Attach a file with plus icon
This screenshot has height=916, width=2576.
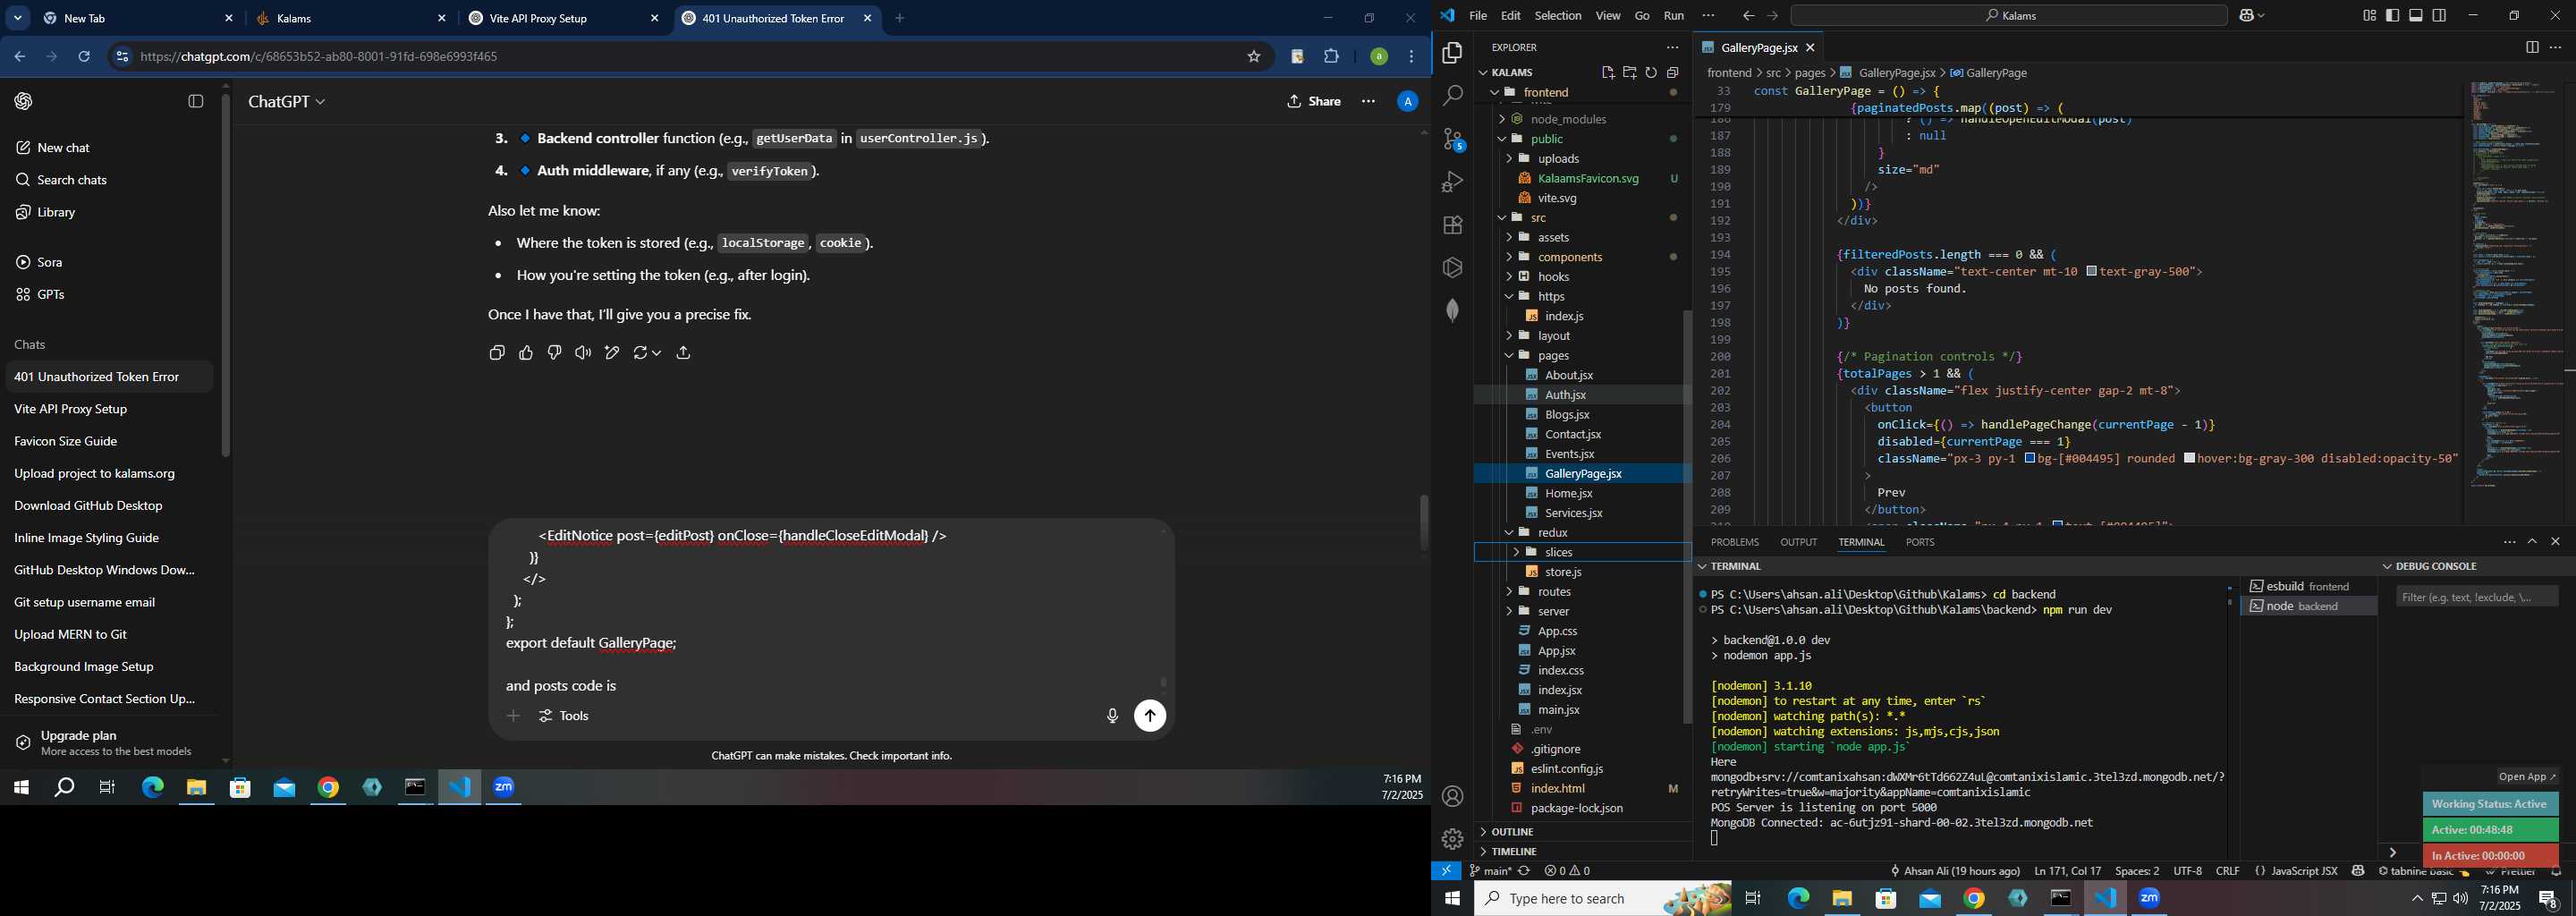514,716
